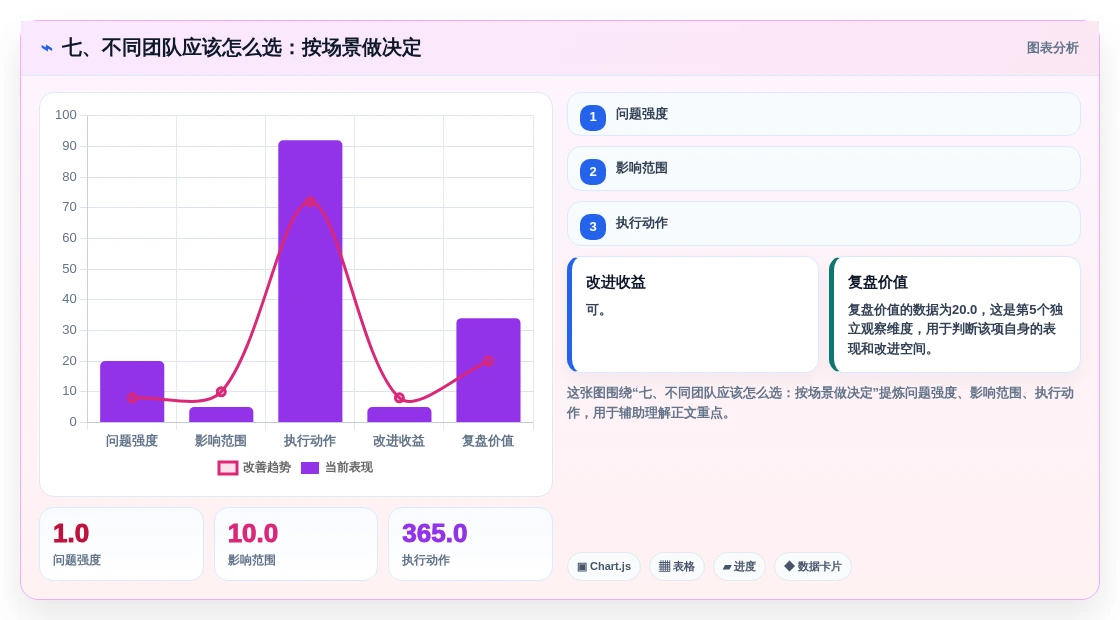Click the Chart.js tag chip
Viewport: 1120px width, 620px height.
coord(604,566)
